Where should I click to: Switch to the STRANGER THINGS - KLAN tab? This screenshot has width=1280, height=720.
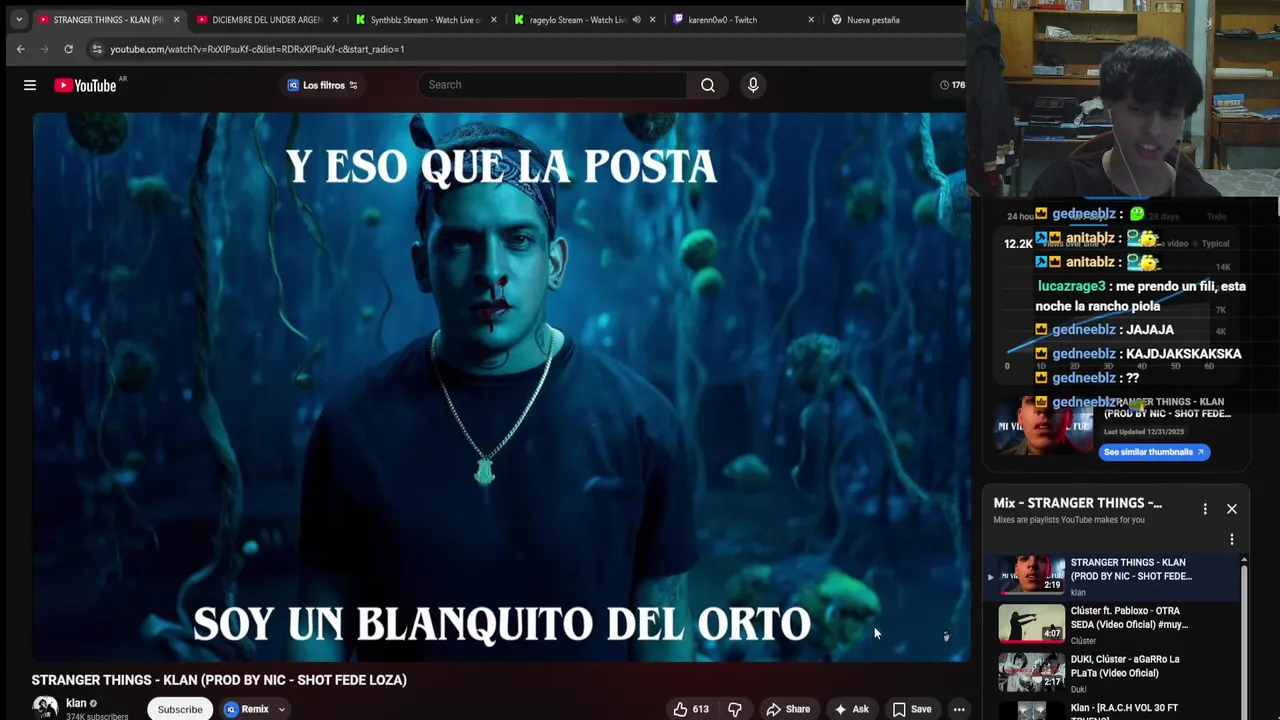pyautogui.click(x=108, y=20)
